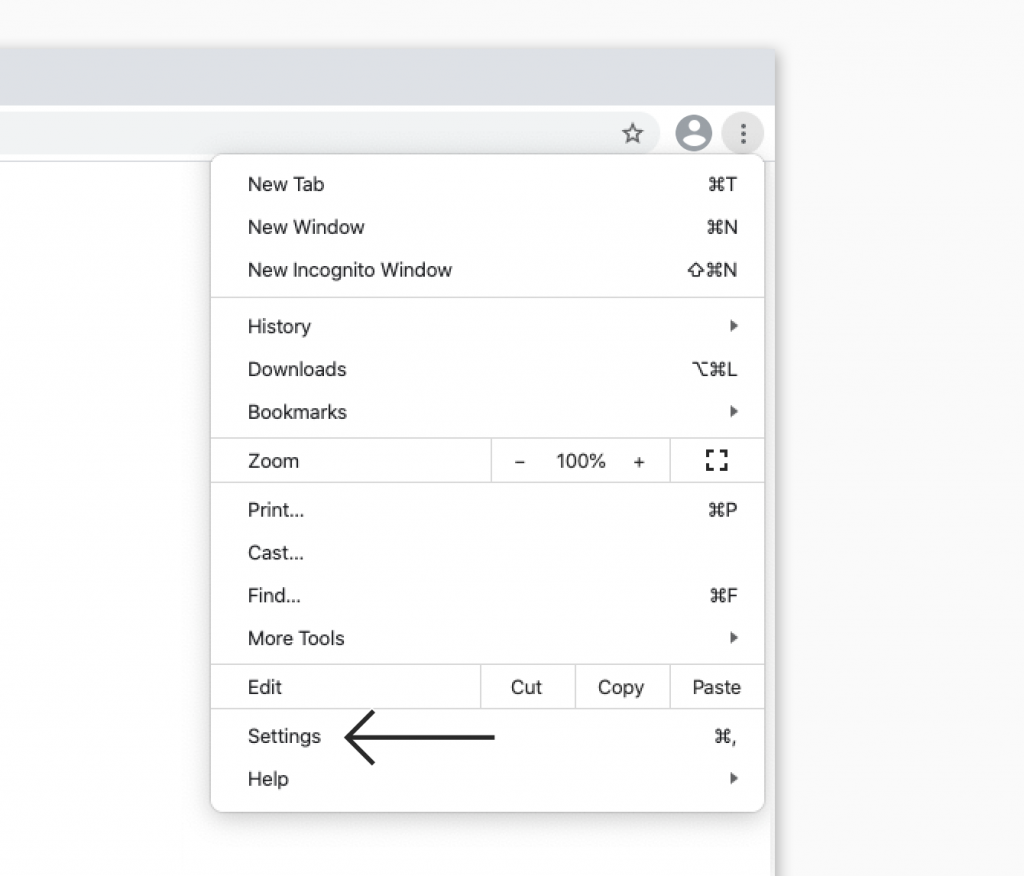
Task: Choose New Window menu item
Action: point(306,227)
